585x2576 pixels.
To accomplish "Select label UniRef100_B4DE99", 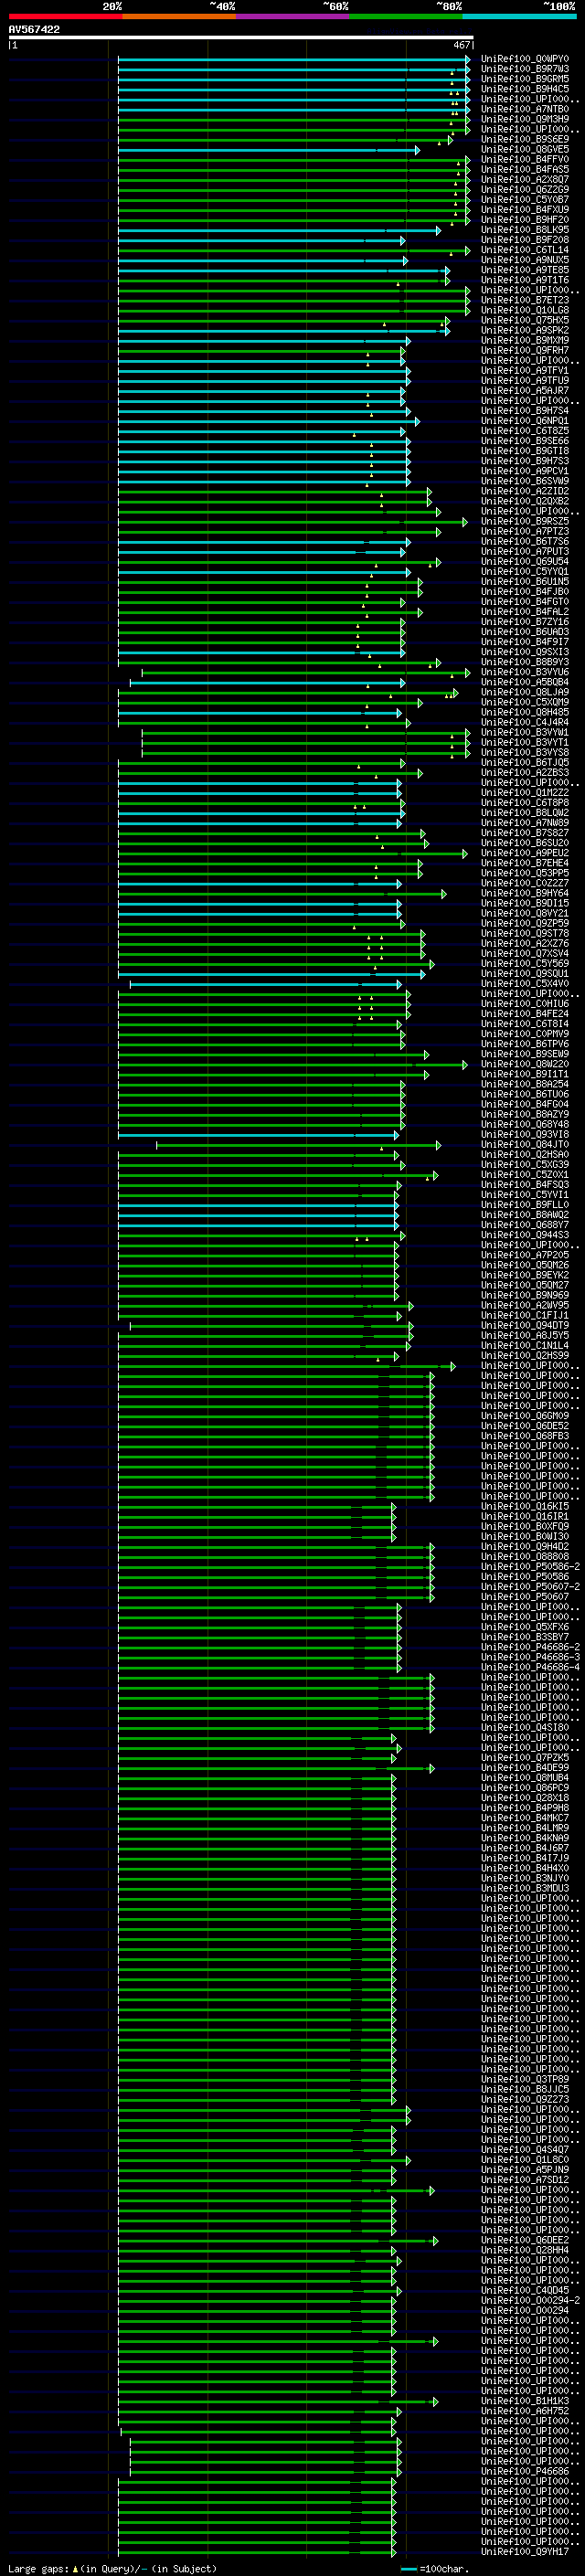I will [x=525, y=1767].
